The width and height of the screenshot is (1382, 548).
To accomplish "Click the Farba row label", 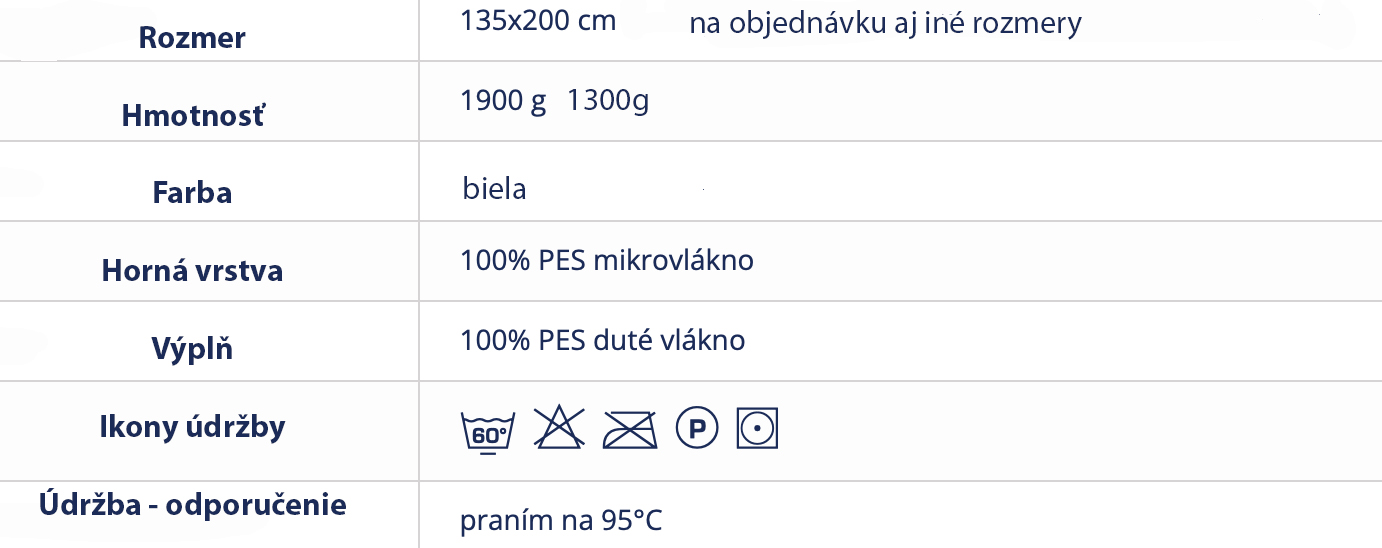I will click(x=192, y=192).
